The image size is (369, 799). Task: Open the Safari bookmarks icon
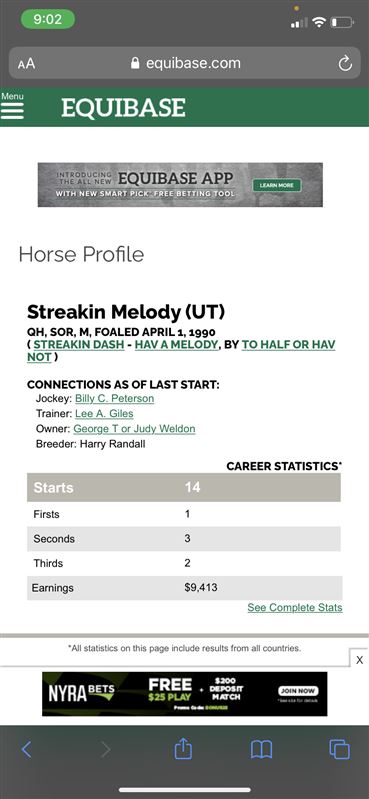point(261,750)
